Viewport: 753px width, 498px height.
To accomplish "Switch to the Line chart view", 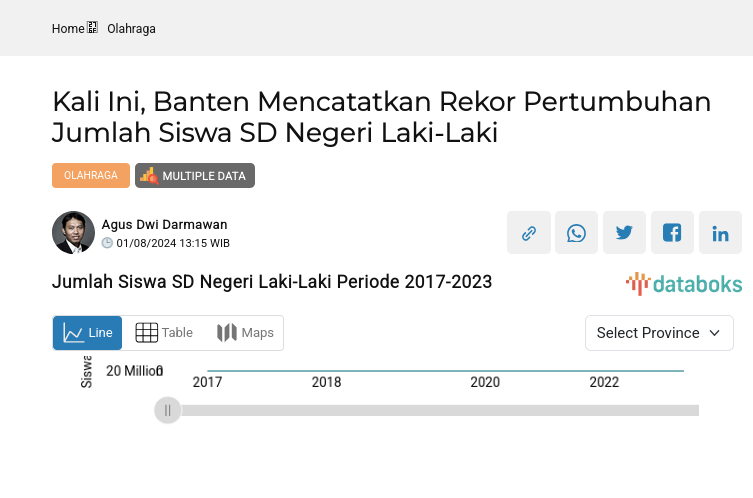I will [88, 333].
